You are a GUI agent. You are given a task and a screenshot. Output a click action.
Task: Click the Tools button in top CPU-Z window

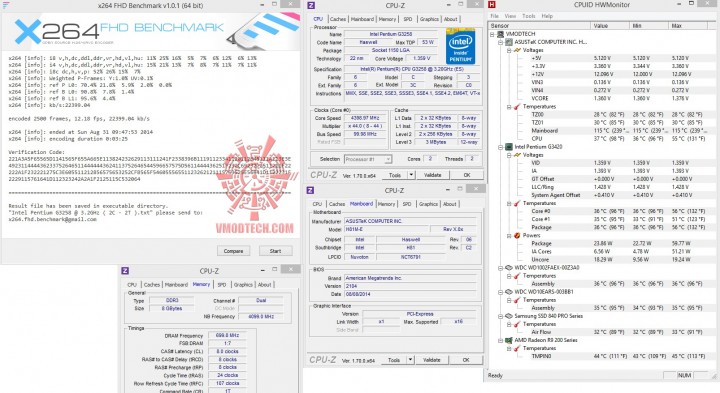[395, 175]
